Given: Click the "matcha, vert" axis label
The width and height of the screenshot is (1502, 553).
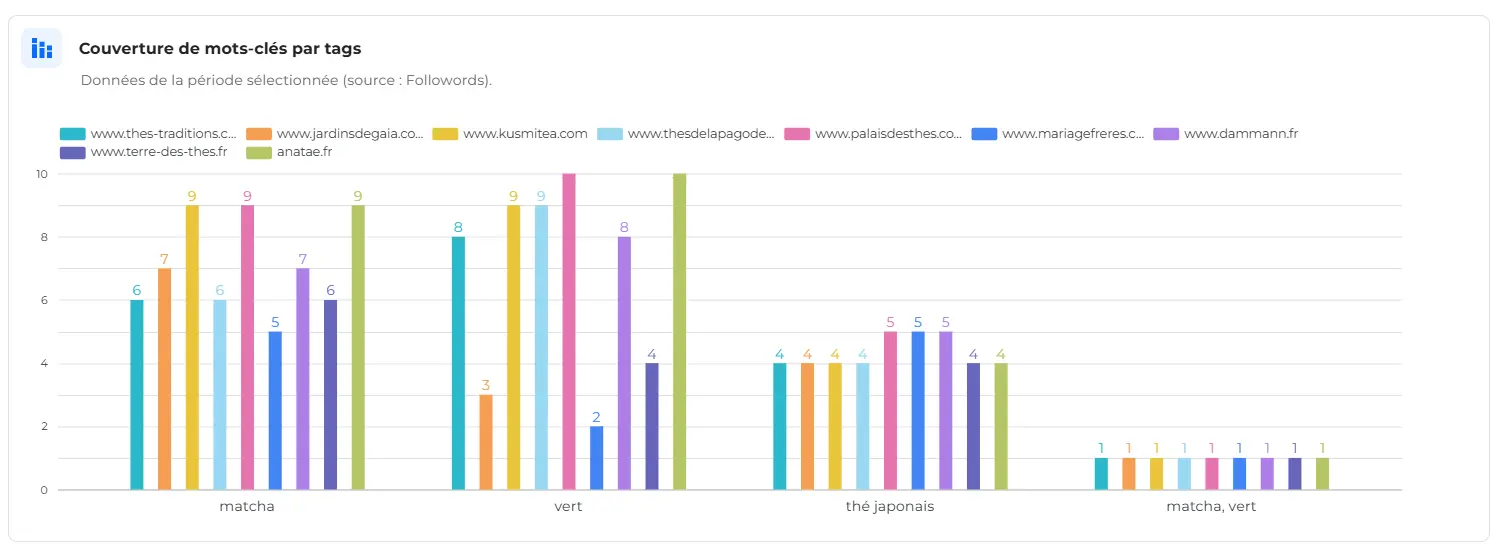Looking at the screenshot, I should point(1211,506).
